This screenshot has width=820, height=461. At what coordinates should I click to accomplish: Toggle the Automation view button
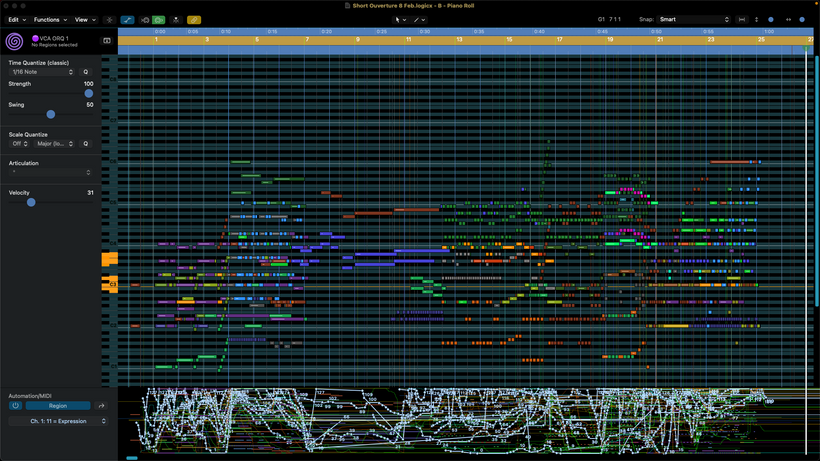(128, 19)
